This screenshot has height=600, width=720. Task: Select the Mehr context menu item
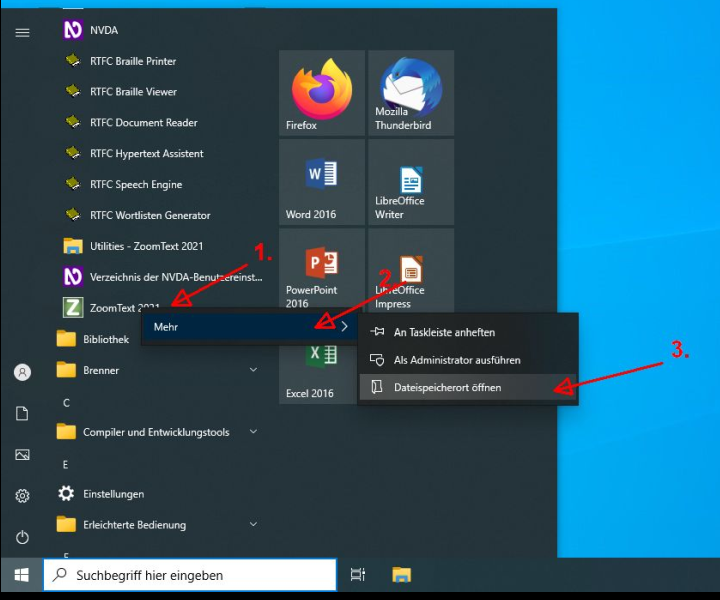[x=249, y=327]
